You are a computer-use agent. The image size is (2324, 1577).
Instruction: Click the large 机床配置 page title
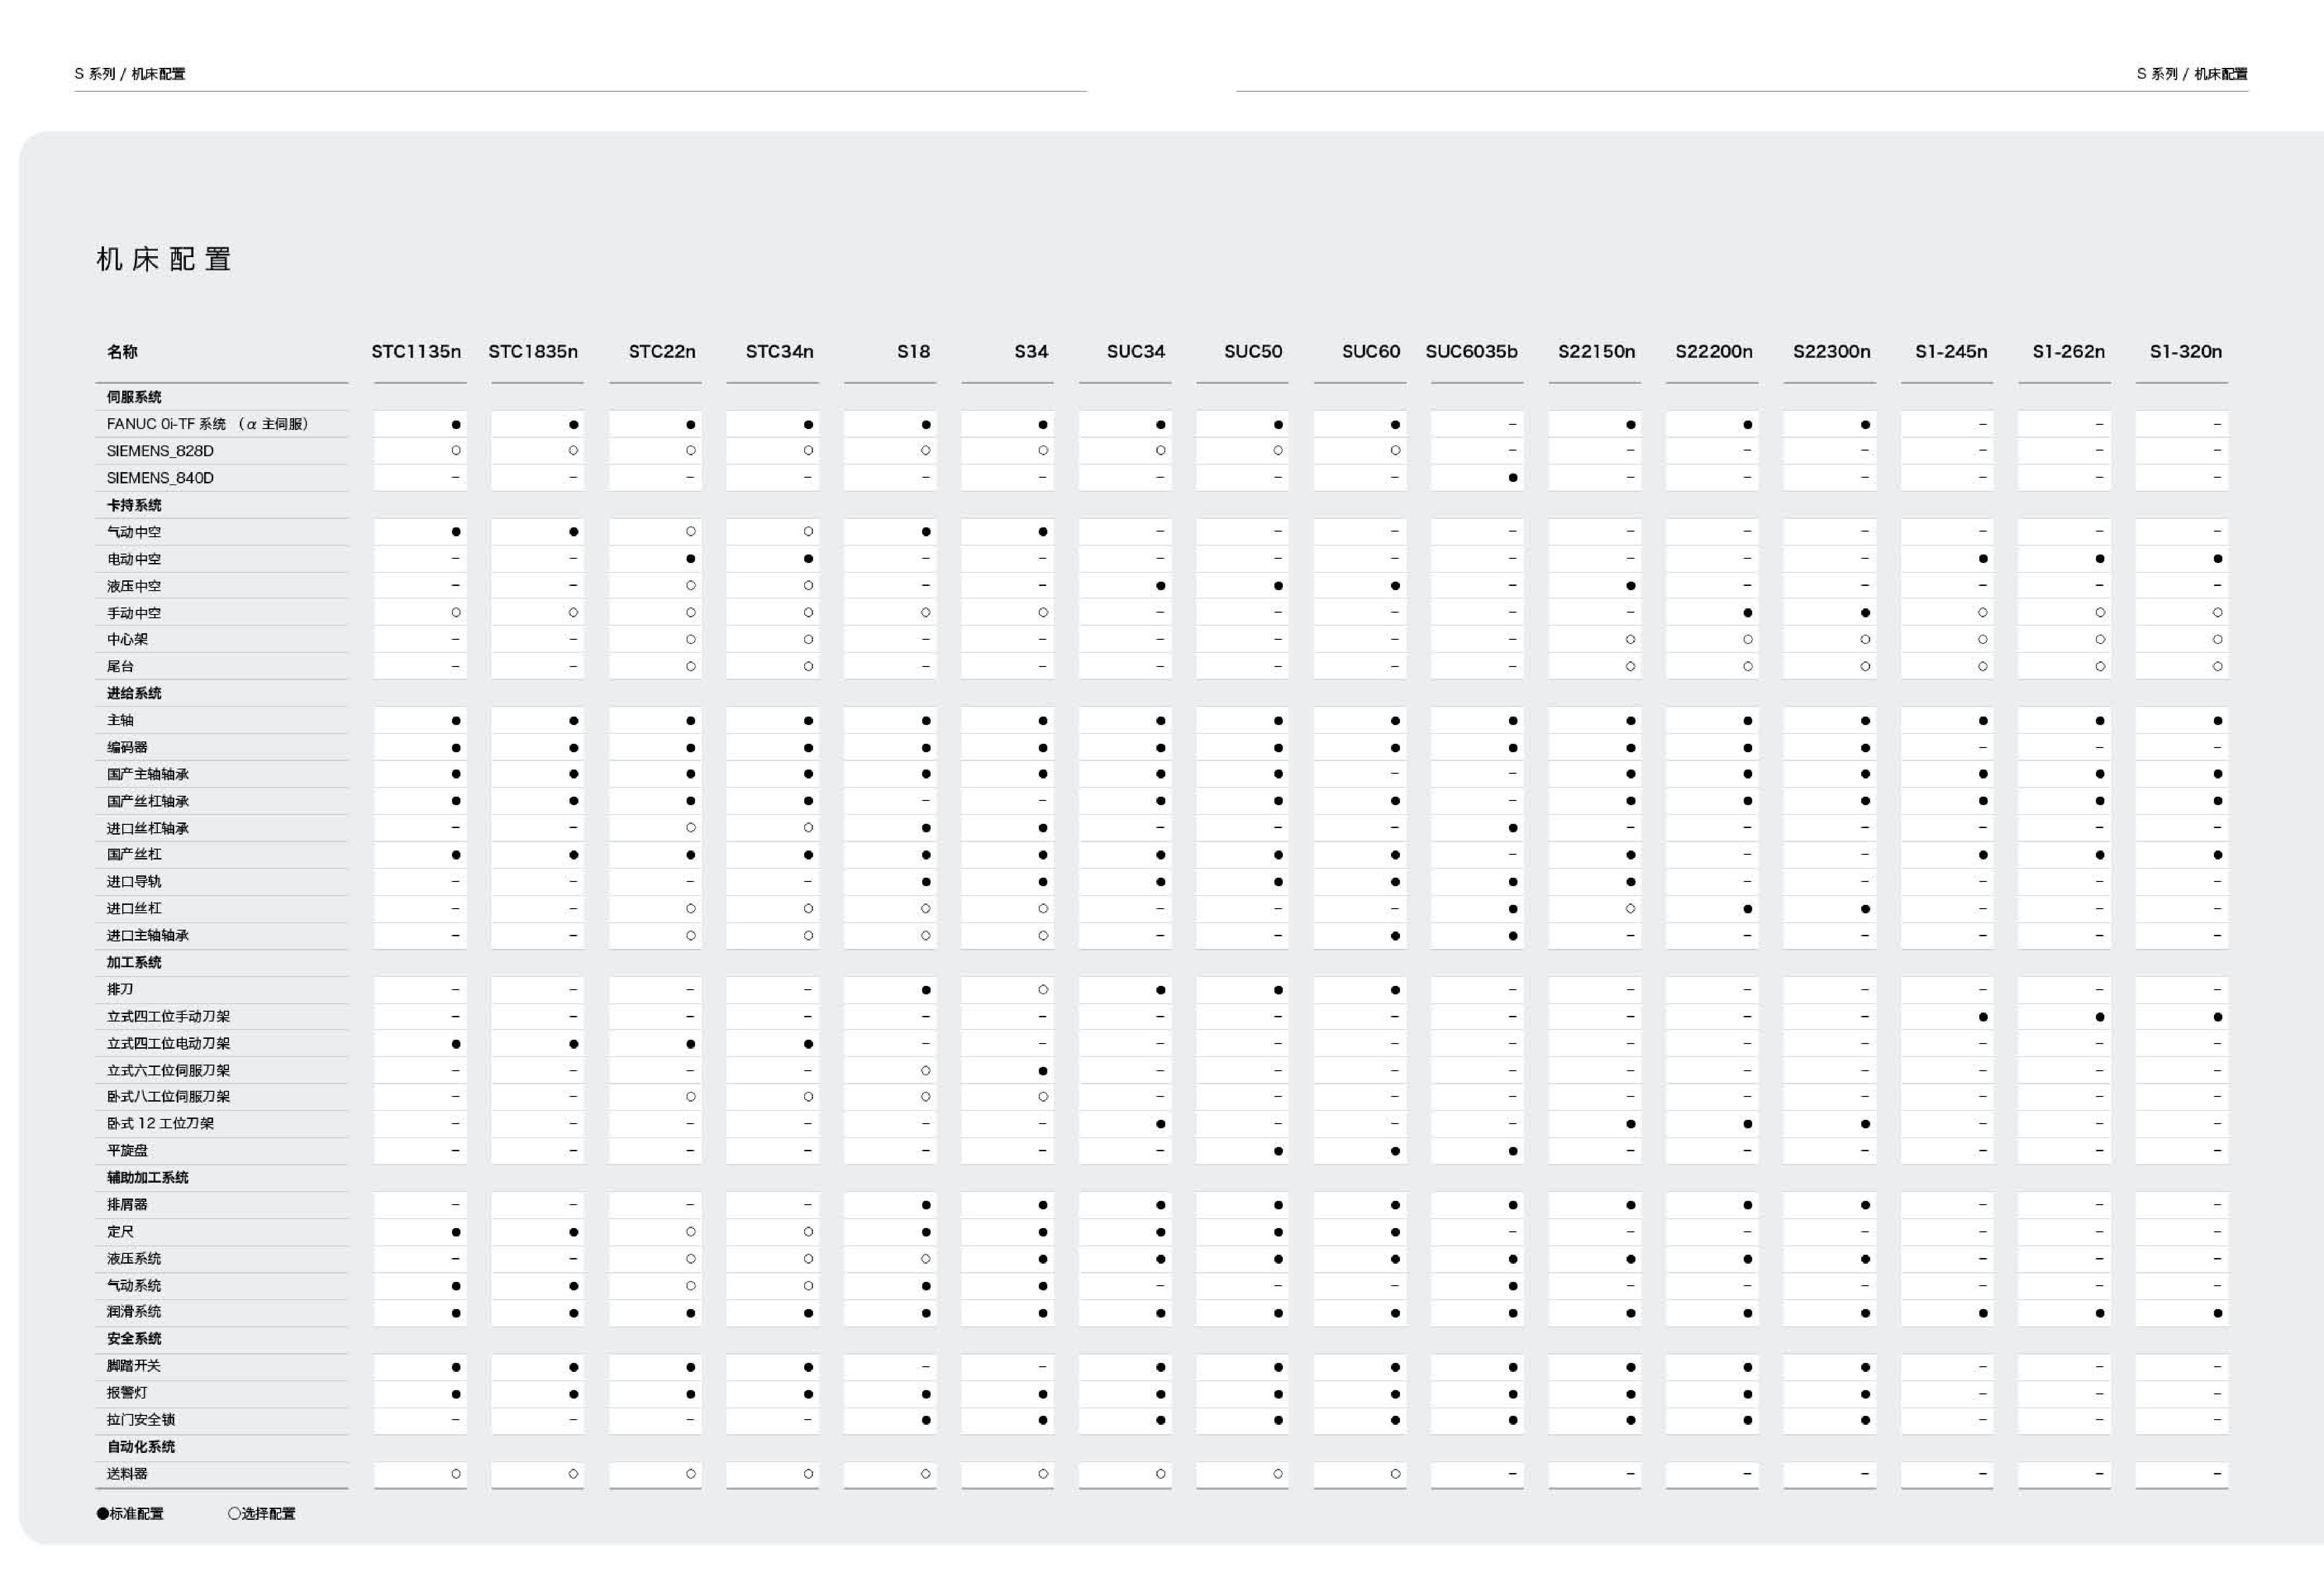pos(164,260)
